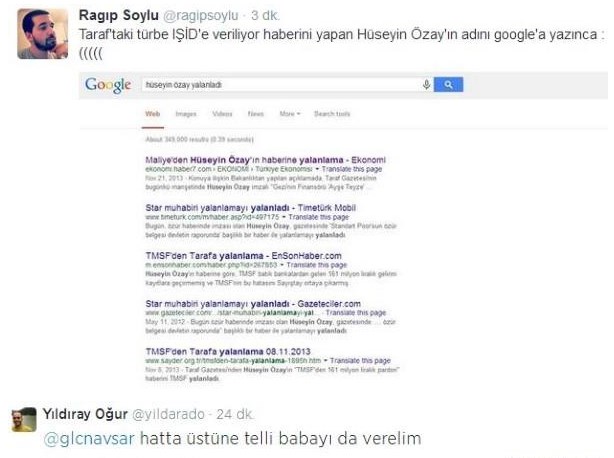The height and width of the screenshot is (458, 614).
Task: Click the Ragıp Soylu display name
Action: 119,16
